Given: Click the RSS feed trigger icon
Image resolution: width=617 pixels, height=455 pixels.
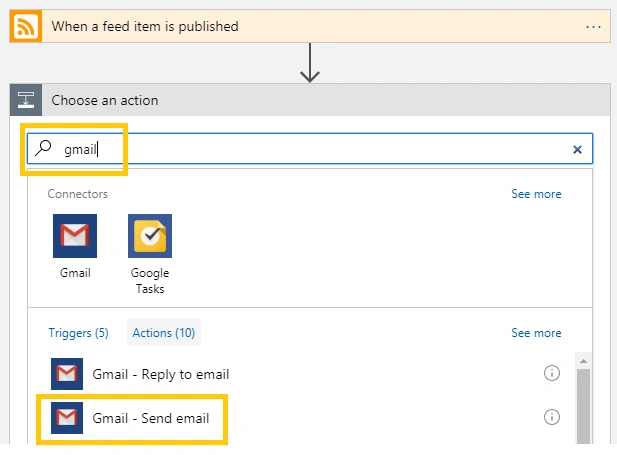Looking at the screenshot, I should (26, 26).
